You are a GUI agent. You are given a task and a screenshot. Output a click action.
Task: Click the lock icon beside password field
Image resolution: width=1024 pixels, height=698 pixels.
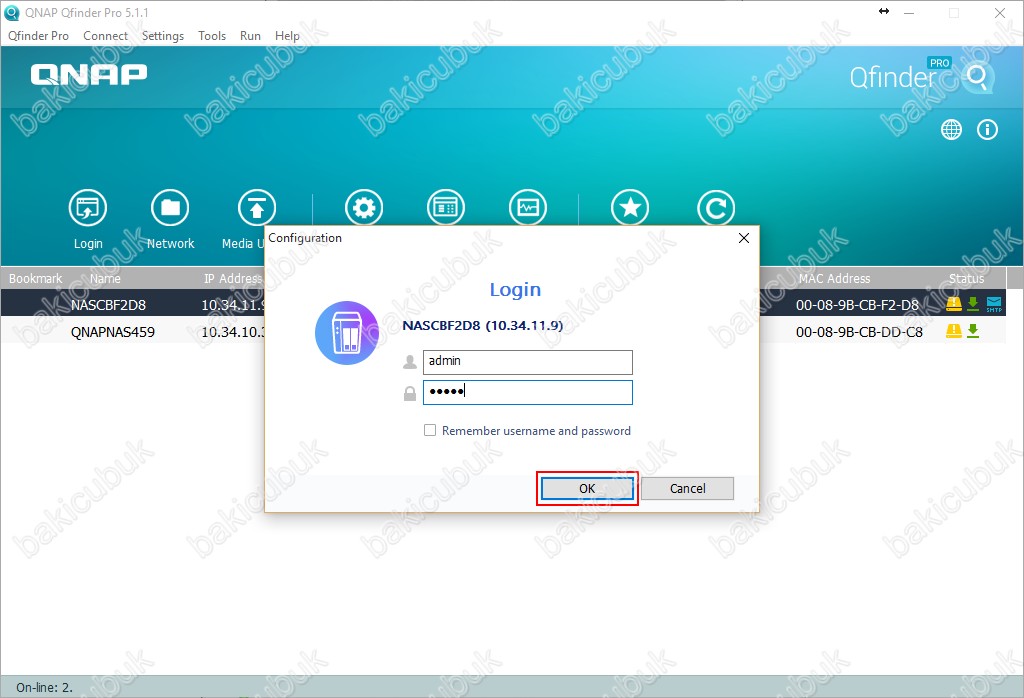409,393
